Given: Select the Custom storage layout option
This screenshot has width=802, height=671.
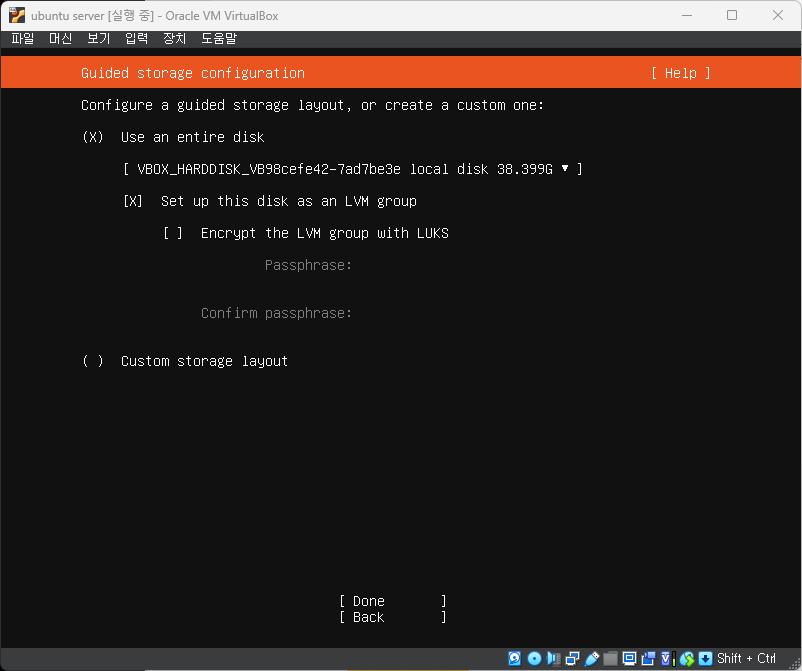Looking at the screenshot, I should point(185,361).
